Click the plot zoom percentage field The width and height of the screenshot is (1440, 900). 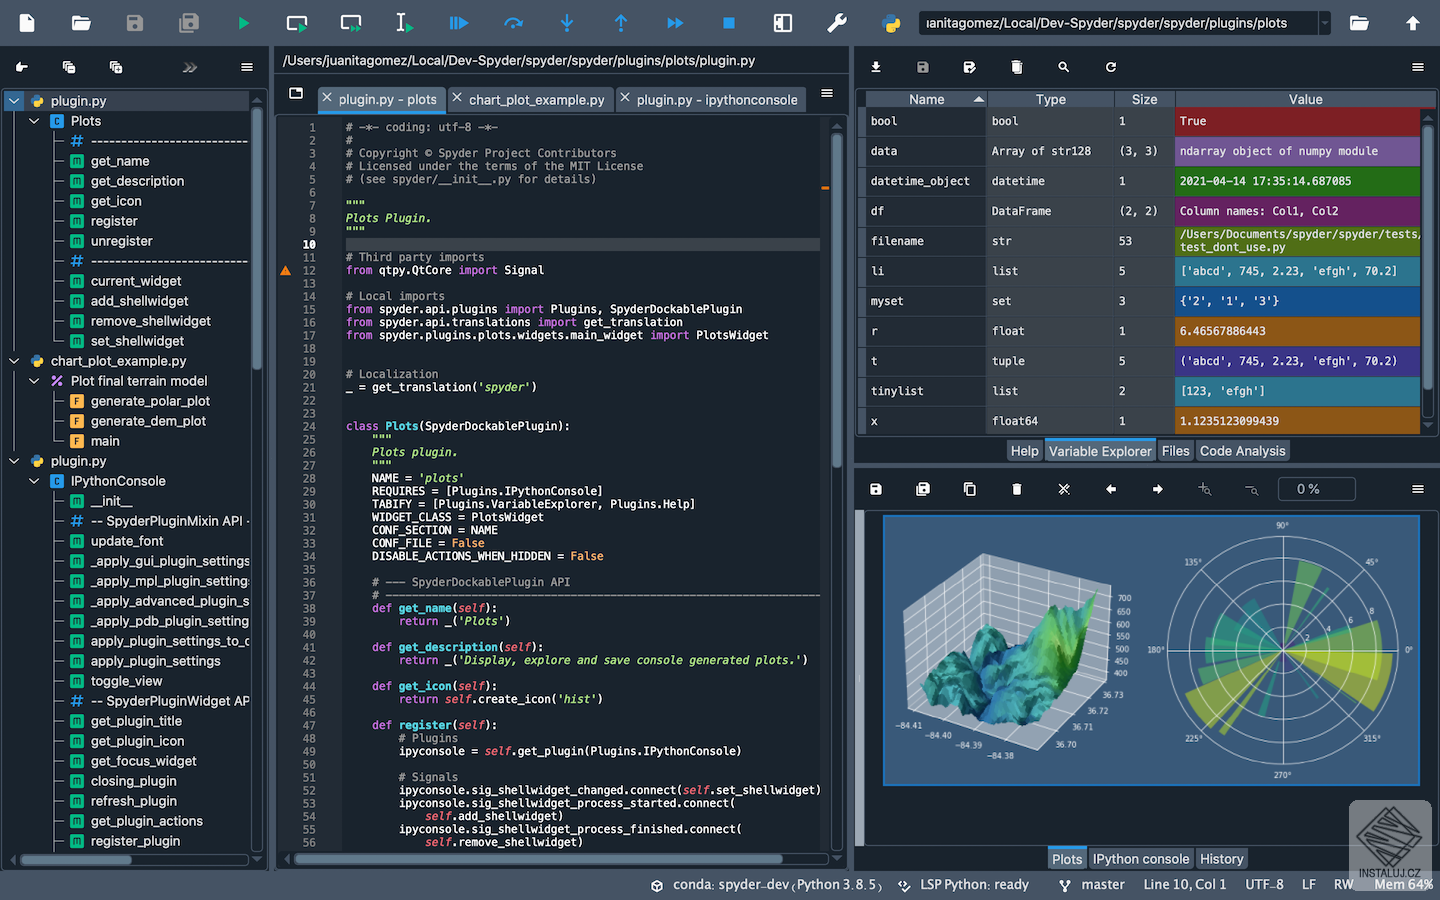[1317, 489]
